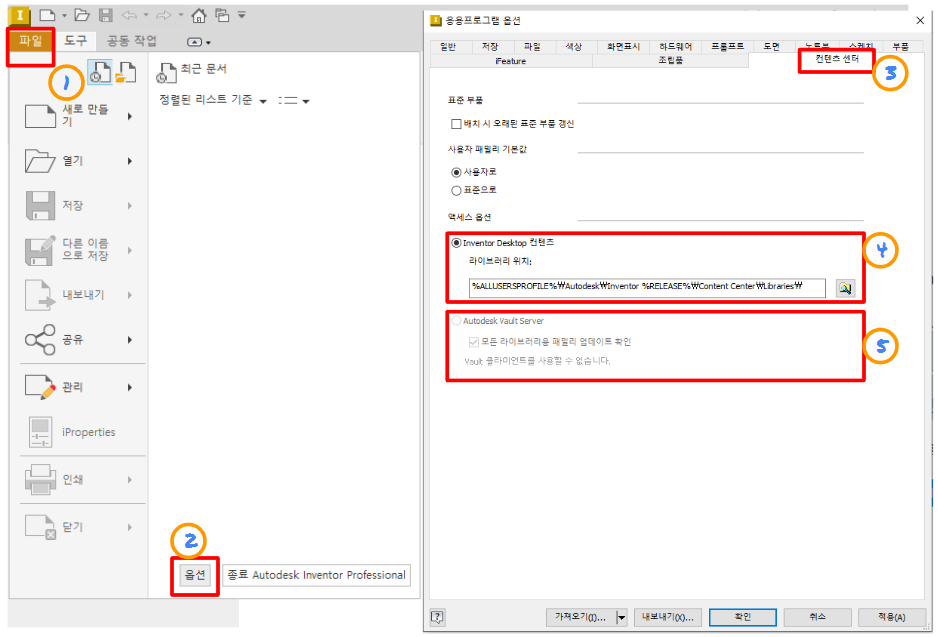Switch to the 공동 작업 ribbon tab
This screenshot has width=938, height=637.
pyautogui.click(x=132, y=41)
